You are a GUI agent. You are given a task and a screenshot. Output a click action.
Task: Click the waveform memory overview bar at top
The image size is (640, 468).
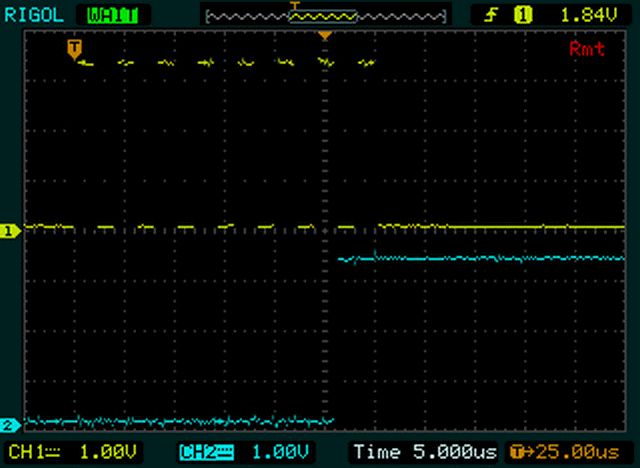point(326,17)
